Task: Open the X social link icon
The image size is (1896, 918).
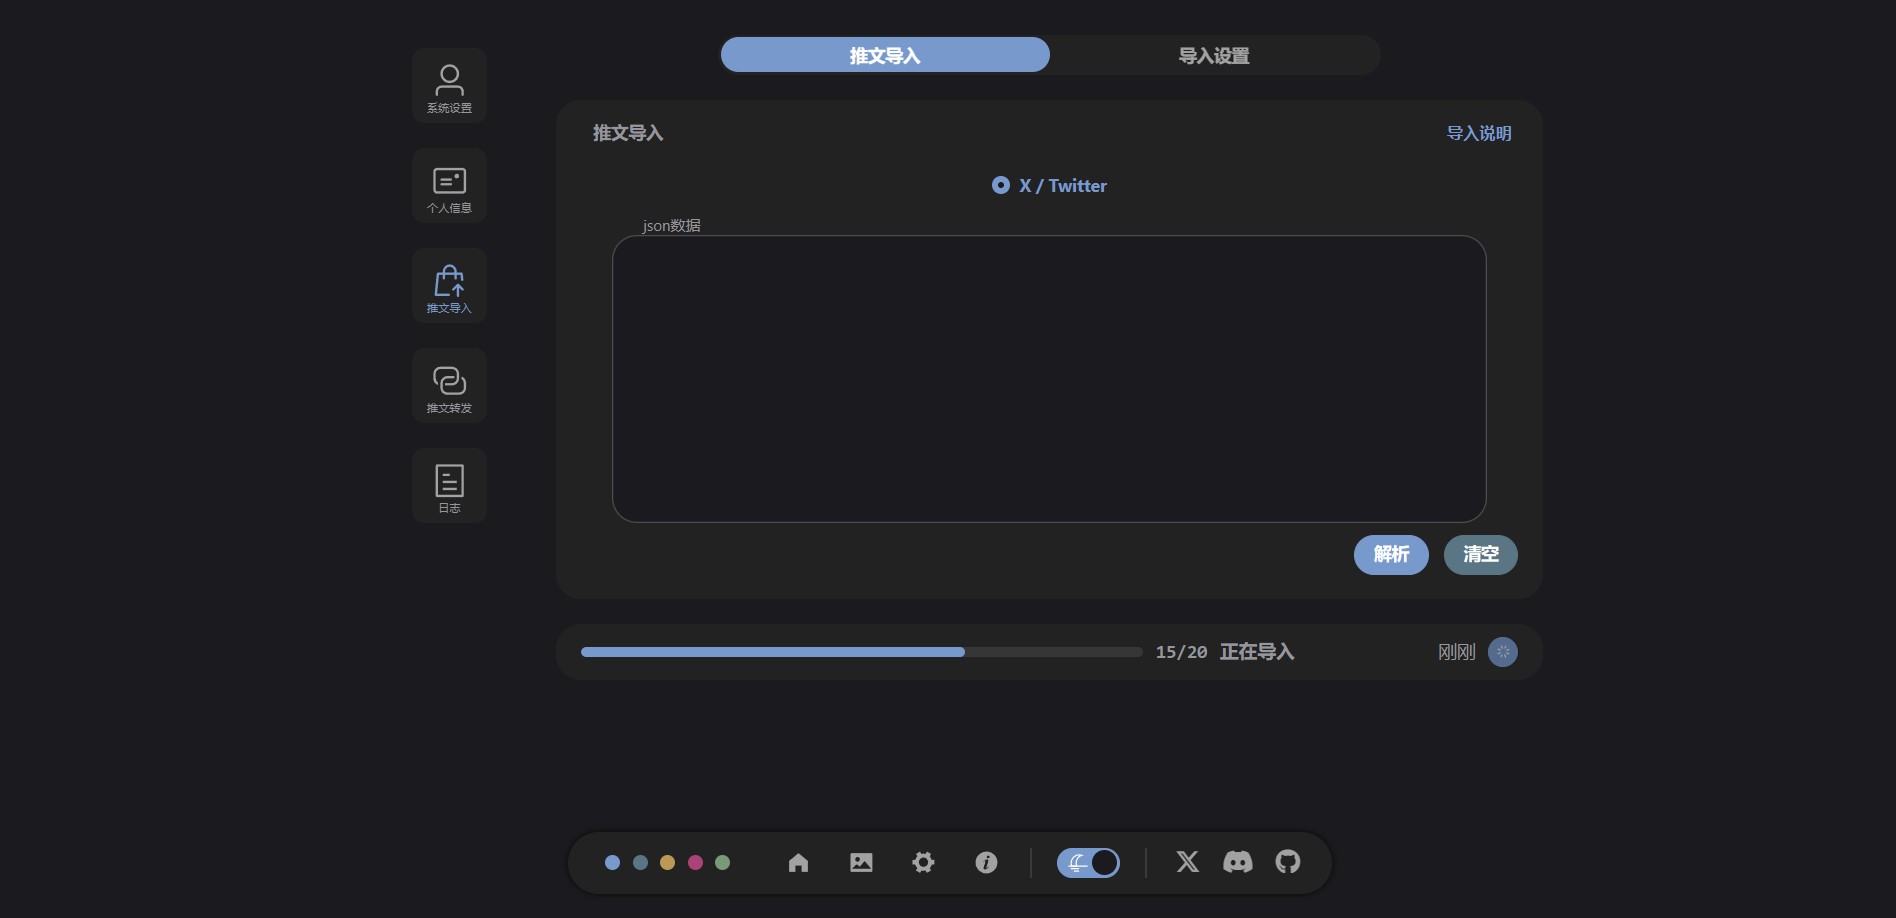Action: click(x=1187, y=862)
